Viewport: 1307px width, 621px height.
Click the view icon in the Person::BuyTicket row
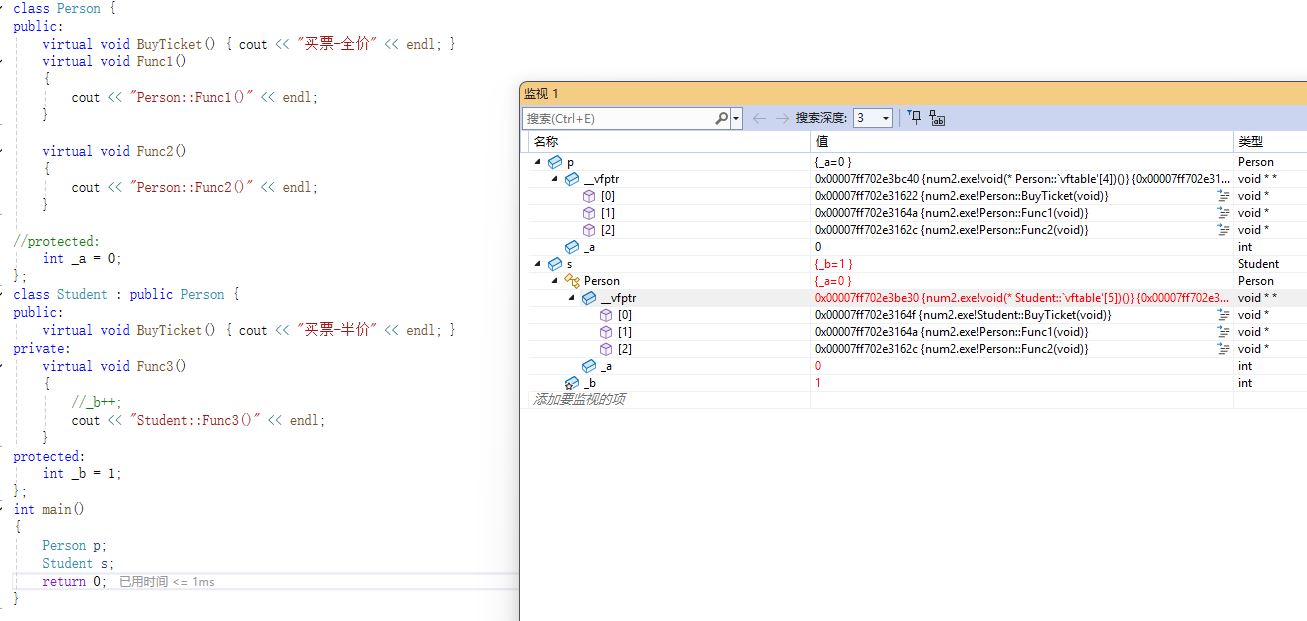pyautogui.click(x=1223, y=196)
